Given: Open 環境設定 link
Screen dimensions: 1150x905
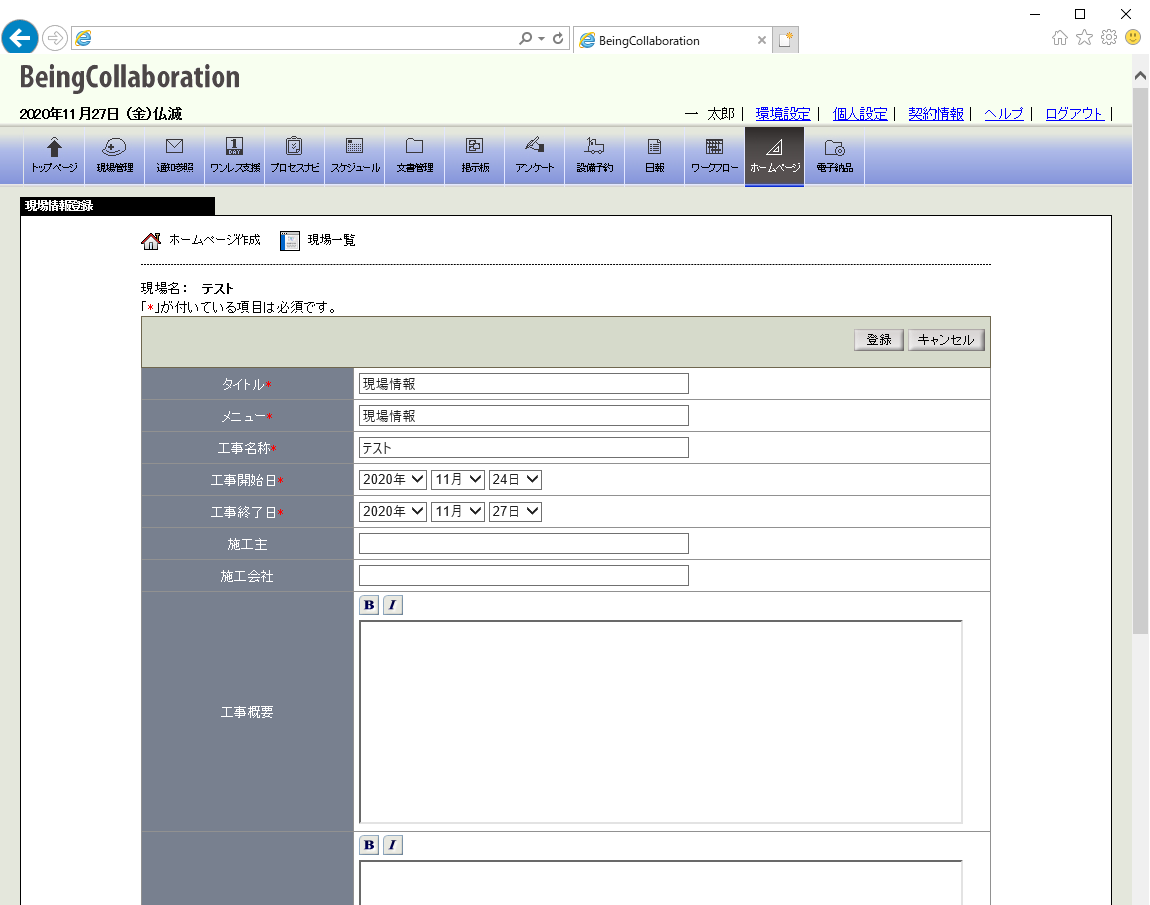Looking at the screenshot, I should (x=783, y=114).
